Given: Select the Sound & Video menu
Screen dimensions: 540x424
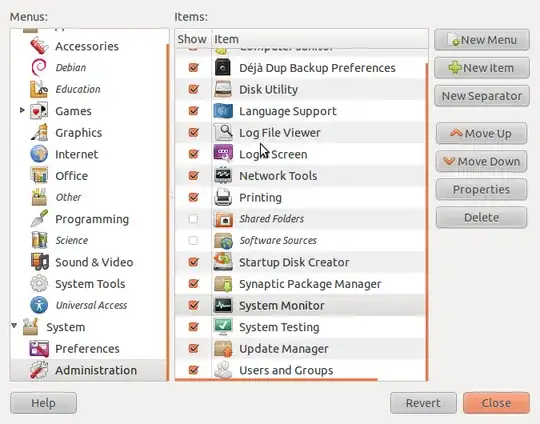Looking at the screenshot, I should [x=94, y=262].
